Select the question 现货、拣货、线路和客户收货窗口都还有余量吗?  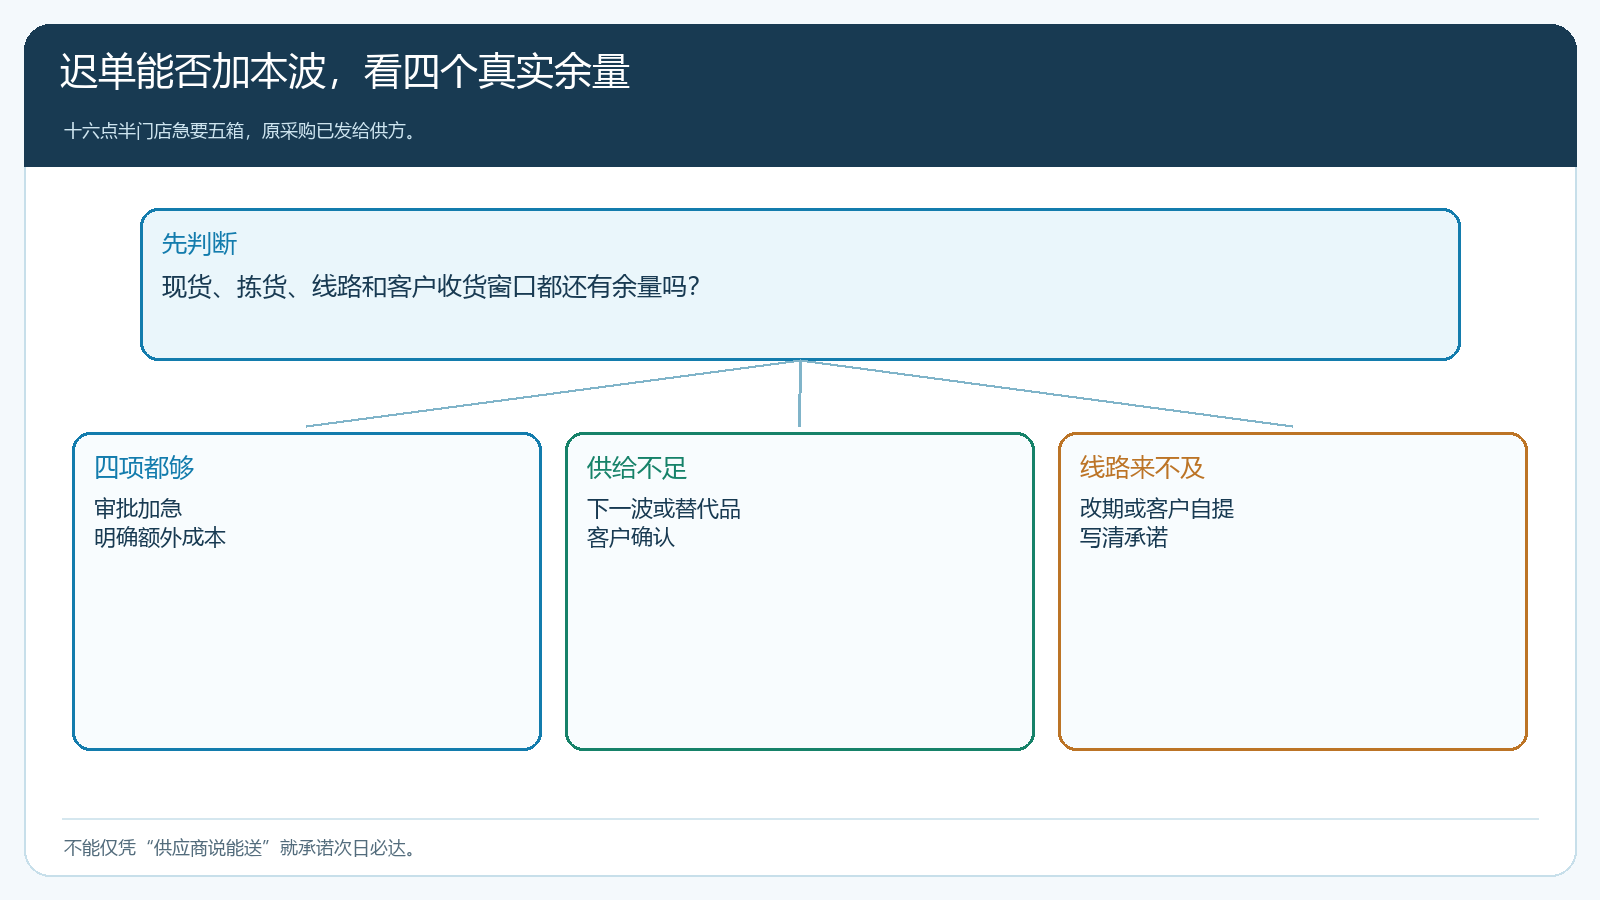tap(431, 287)
